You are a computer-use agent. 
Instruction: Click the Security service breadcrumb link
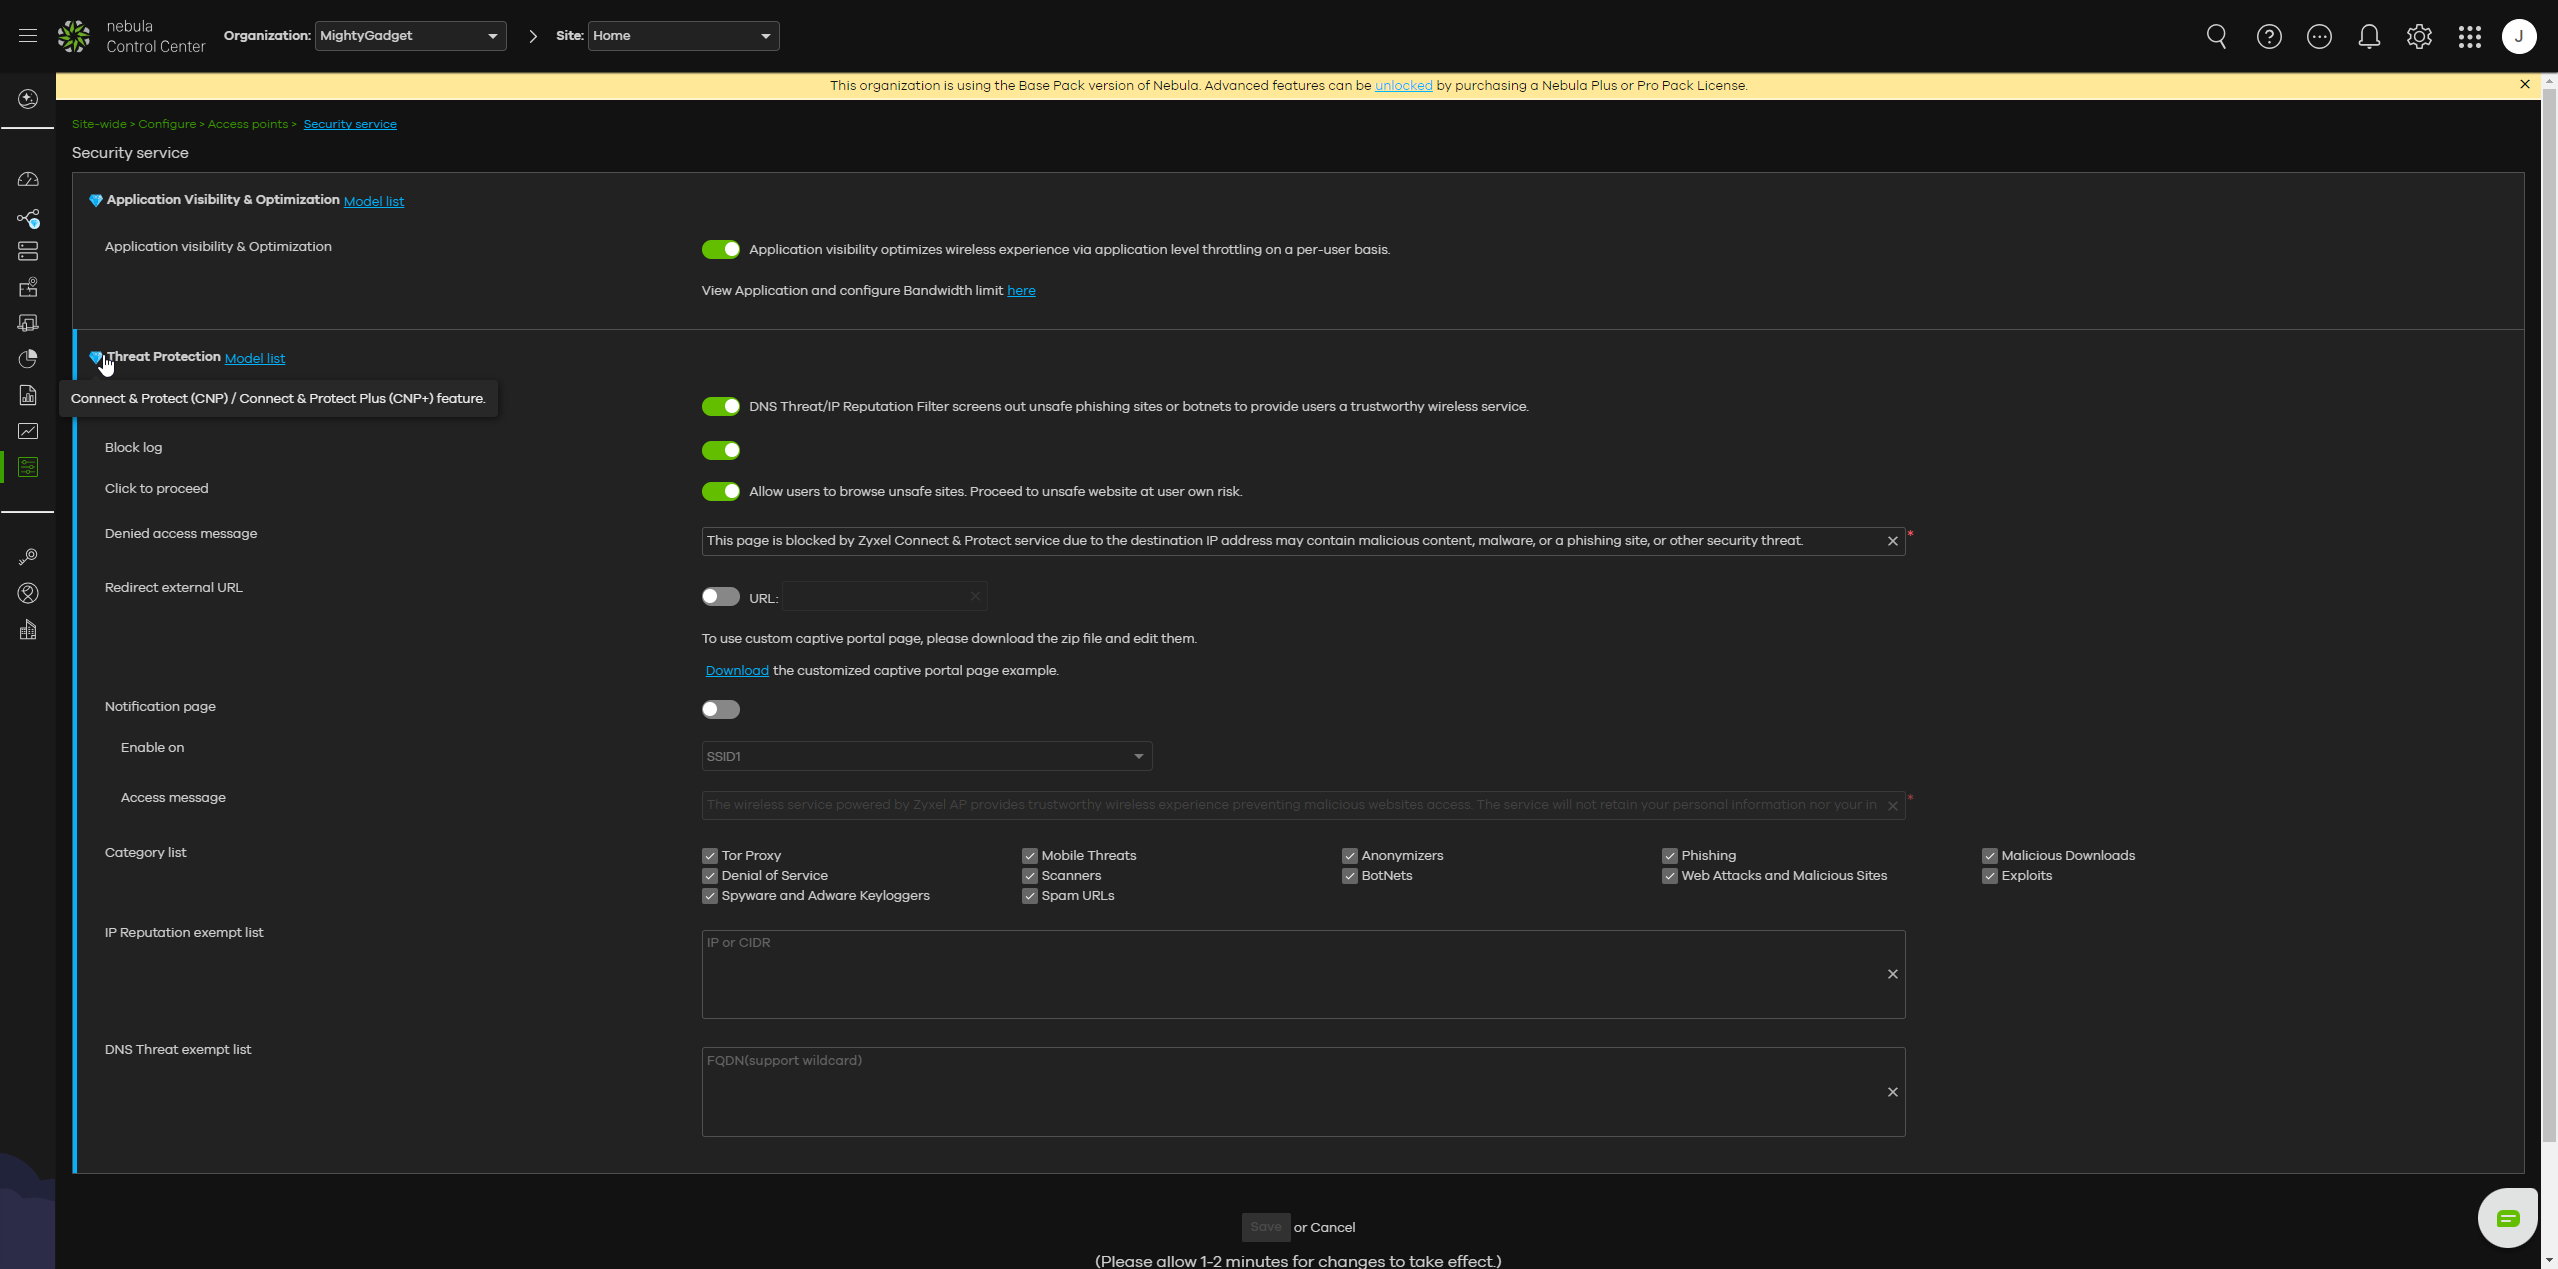[350, 124]
